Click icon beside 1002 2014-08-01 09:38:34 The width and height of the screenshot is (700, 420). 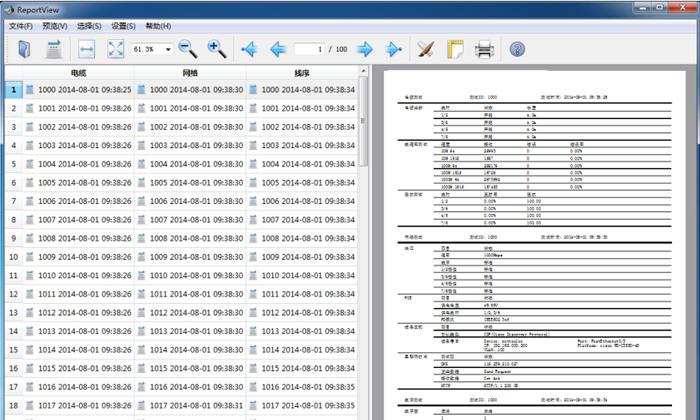[x=253, y=127]
